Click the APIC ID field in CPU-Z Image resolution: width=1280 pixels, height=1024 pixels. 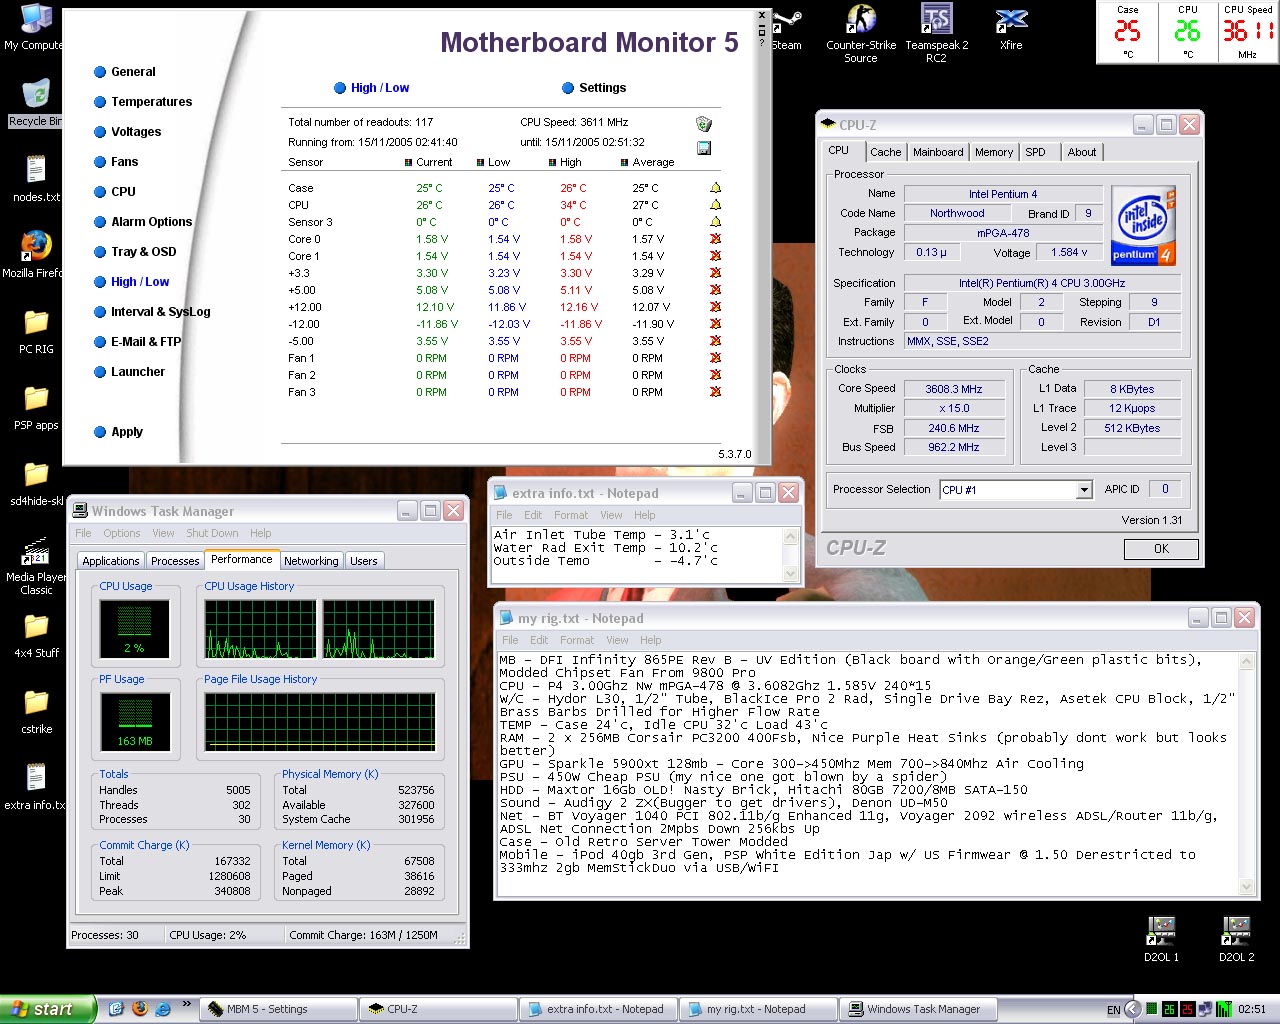point(1165,489)
